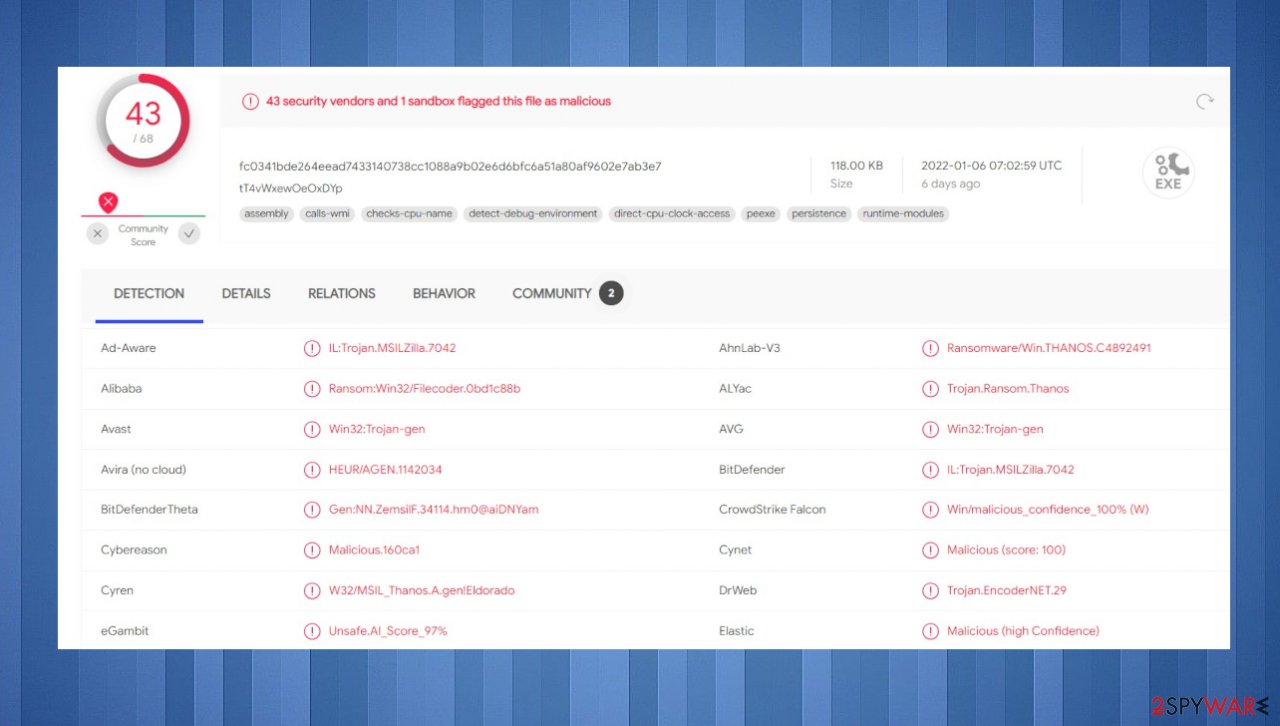Click the Trojan.EncoderNET.29 result
Screen dimensions: 1280x726
pos(1007,590)
